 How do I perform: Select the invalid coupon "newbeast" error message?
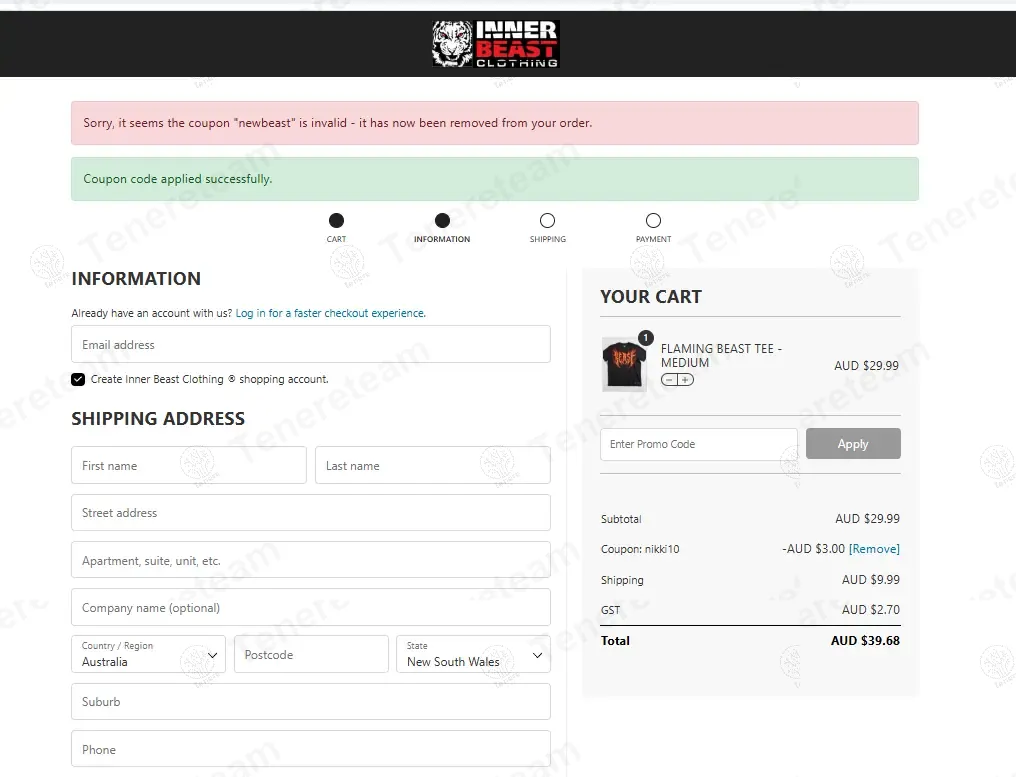[x=495, y=123]
